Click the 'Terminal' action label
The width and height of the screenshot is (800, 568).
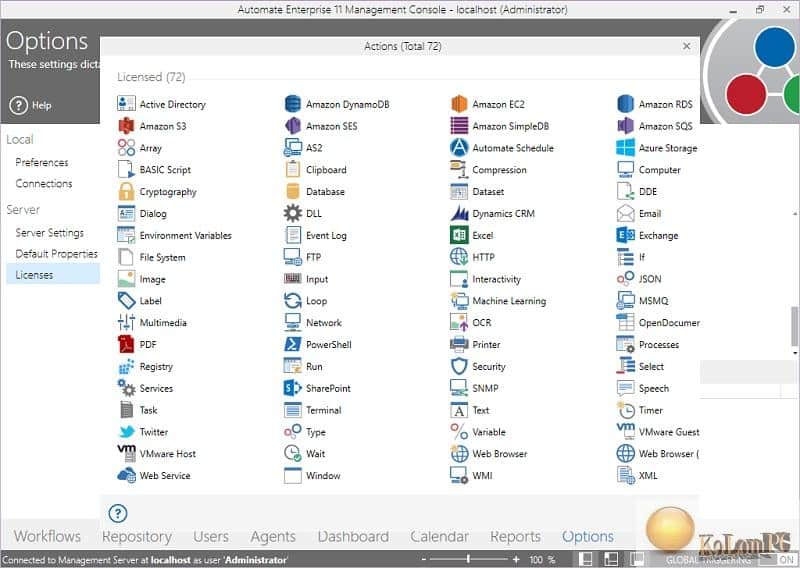tap(323, 410)
